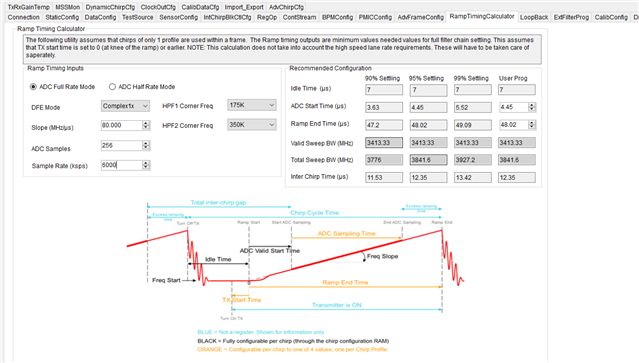Open the AdvFrameConfig tab
Screen dimensions: 639x363
421,17
